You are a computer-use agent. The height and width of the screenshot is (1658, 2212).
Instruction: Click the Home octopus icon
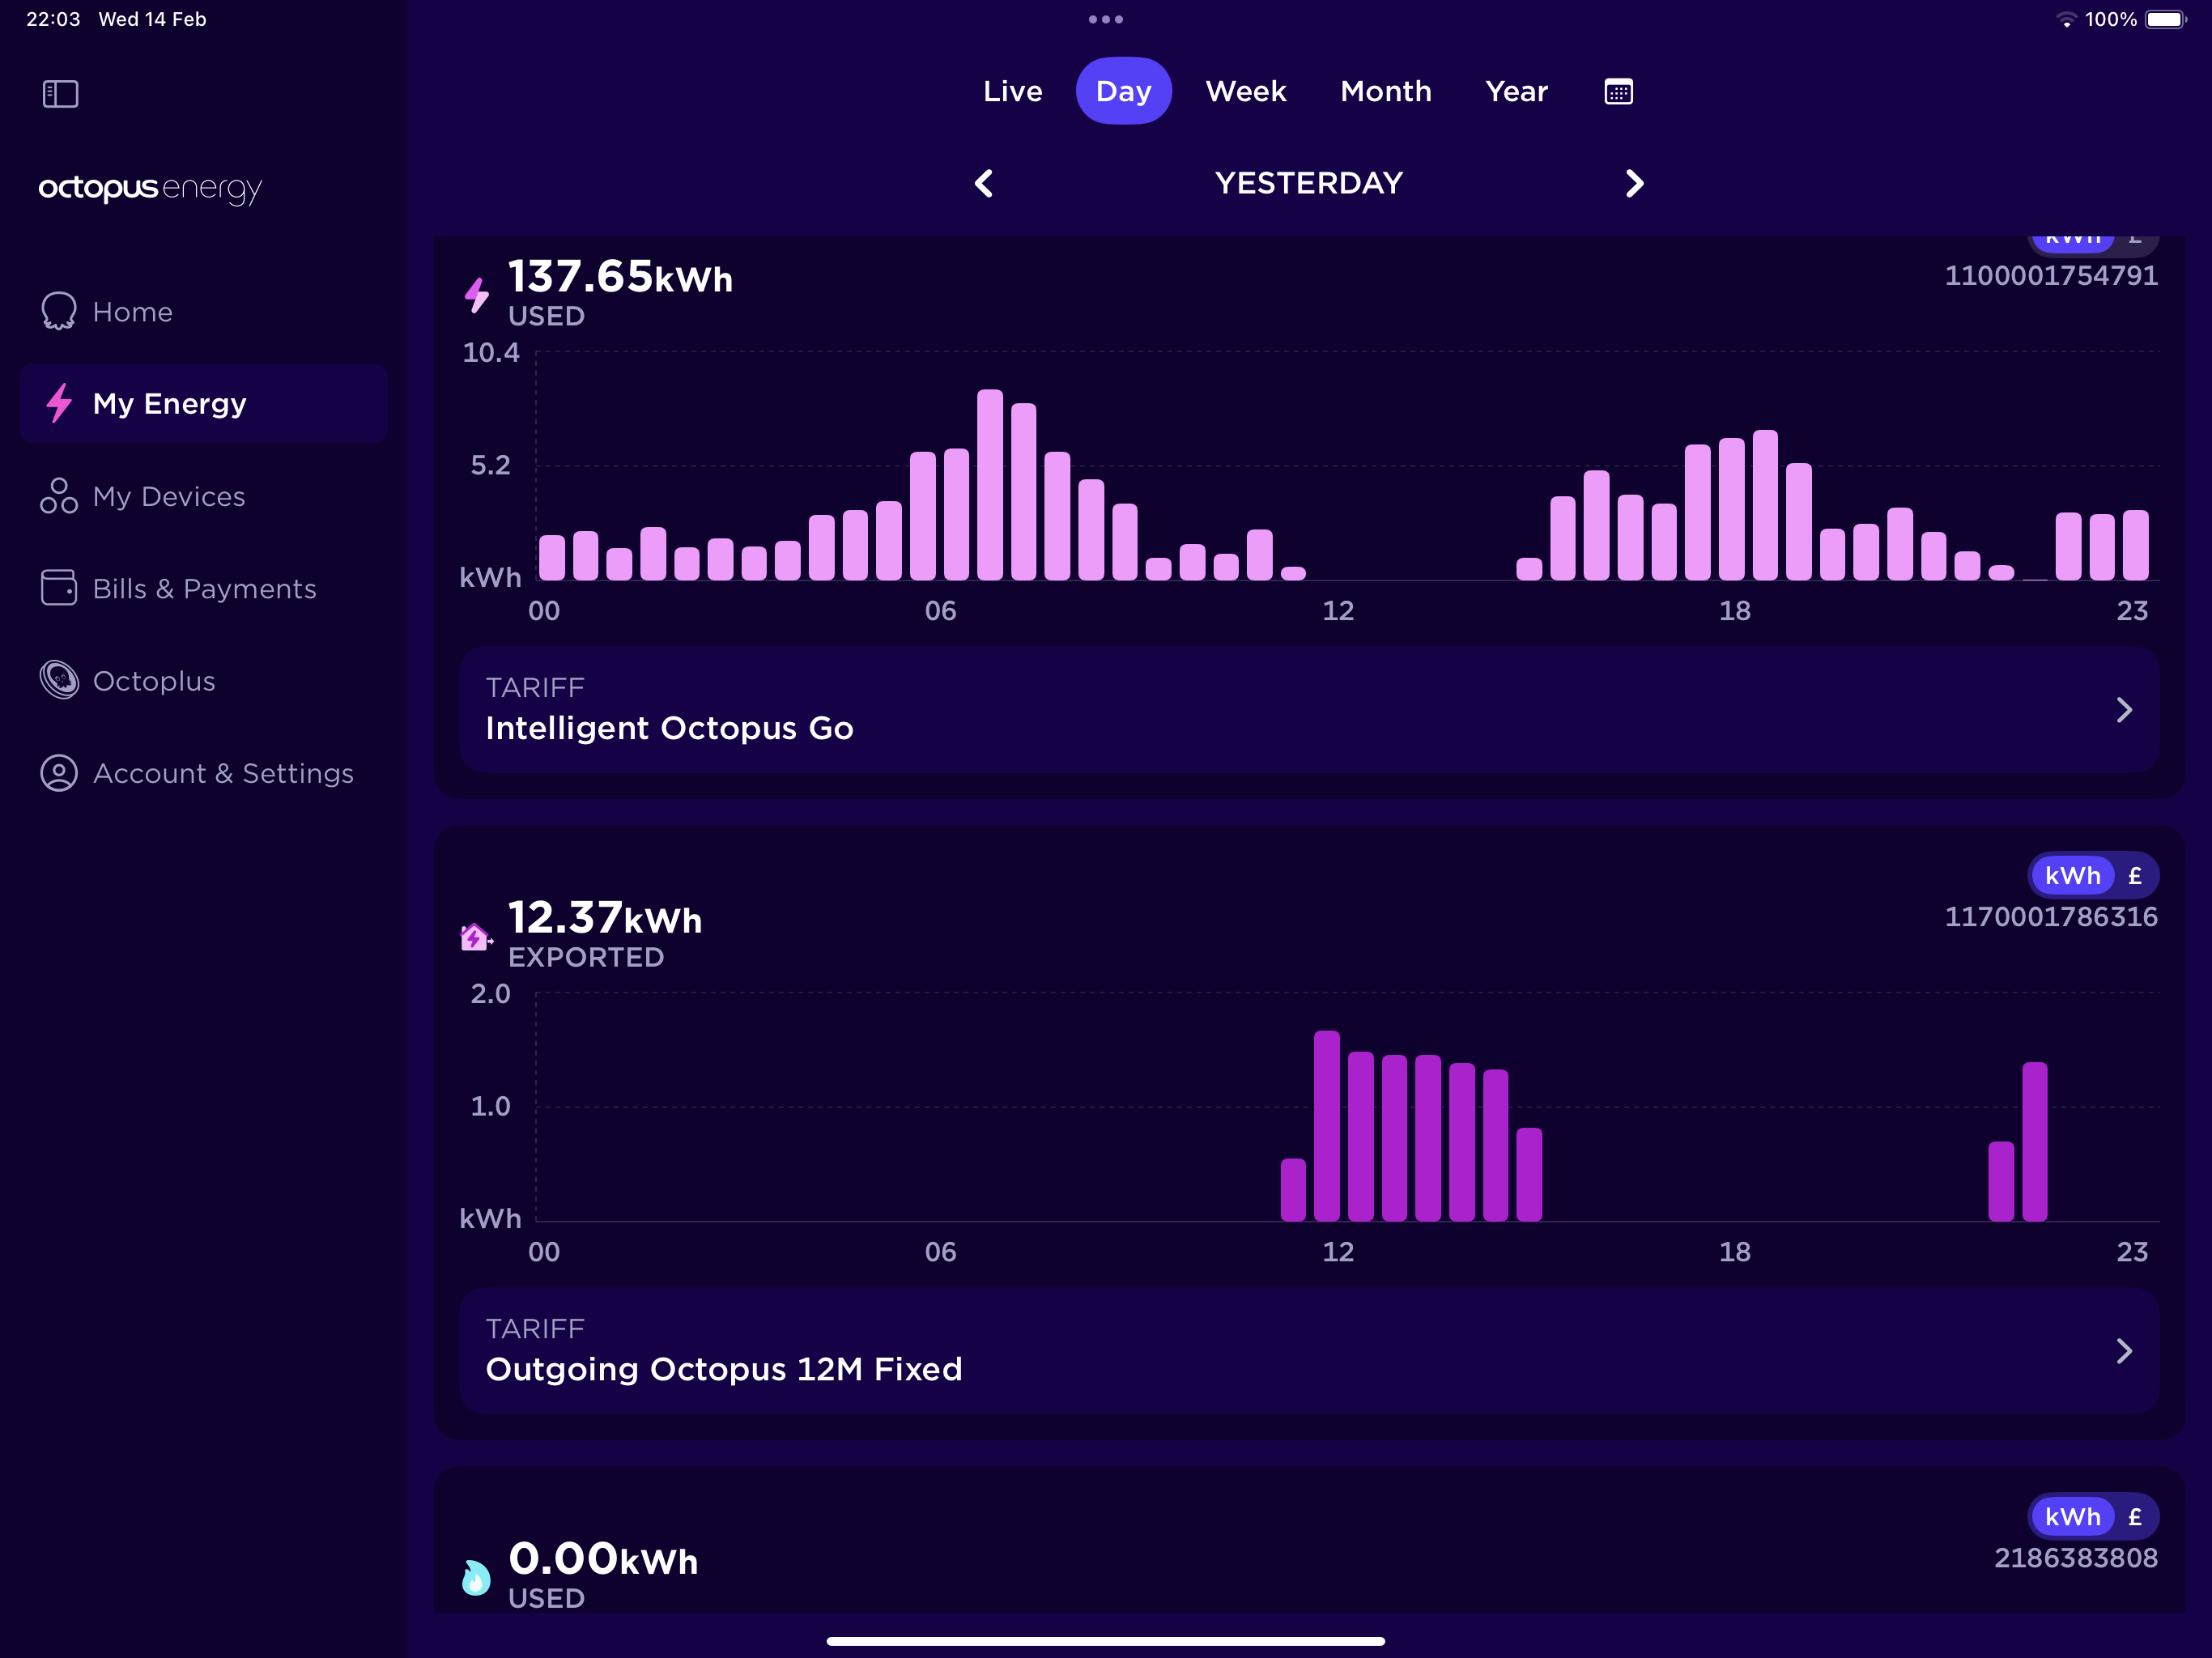pyautogui.click(x=59, y=311)
